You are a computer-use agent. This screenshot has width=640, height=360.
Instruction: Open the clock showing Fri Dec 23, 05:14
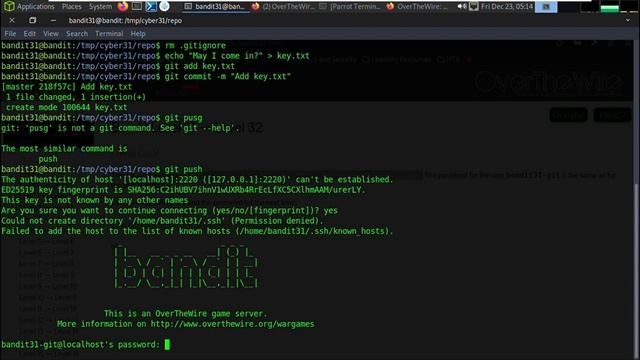pos(507,7)
